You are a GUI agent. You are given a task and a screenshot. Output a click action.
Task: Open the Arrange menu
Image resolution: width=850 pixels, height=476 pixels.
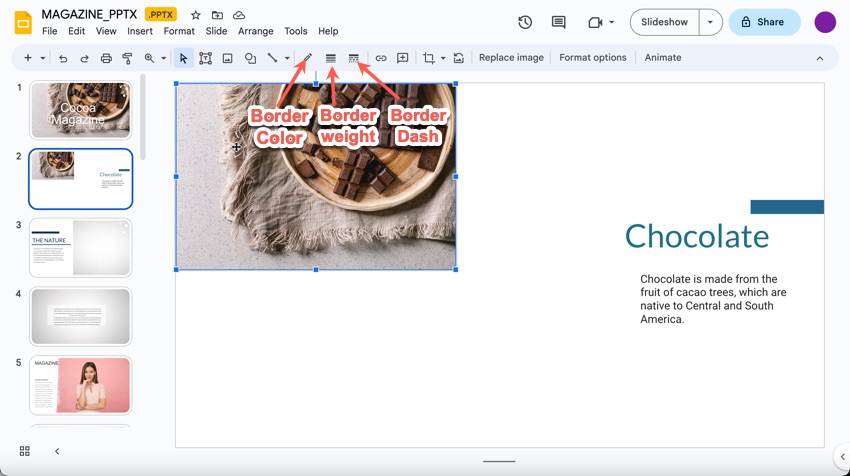[x=255, y=31]
